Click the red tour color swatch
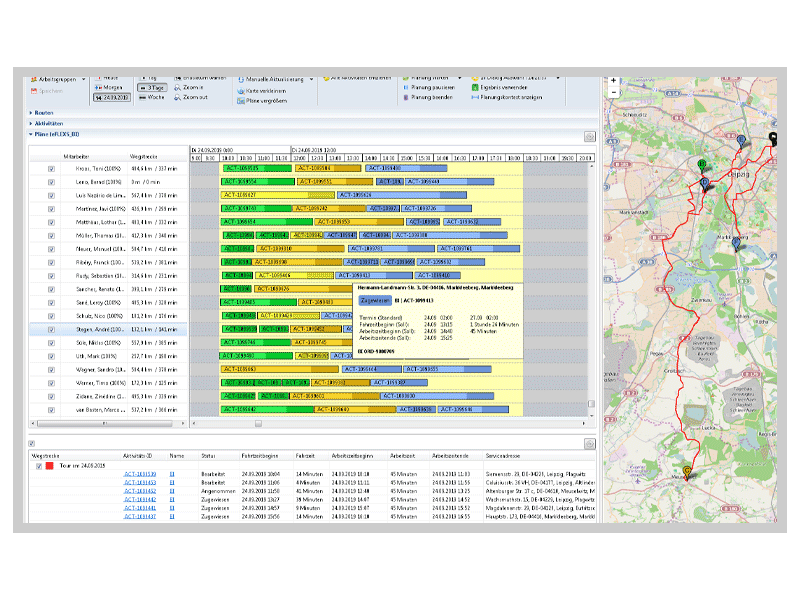The width and height of the screenshot is (800, 600). (x=49, y=465)
